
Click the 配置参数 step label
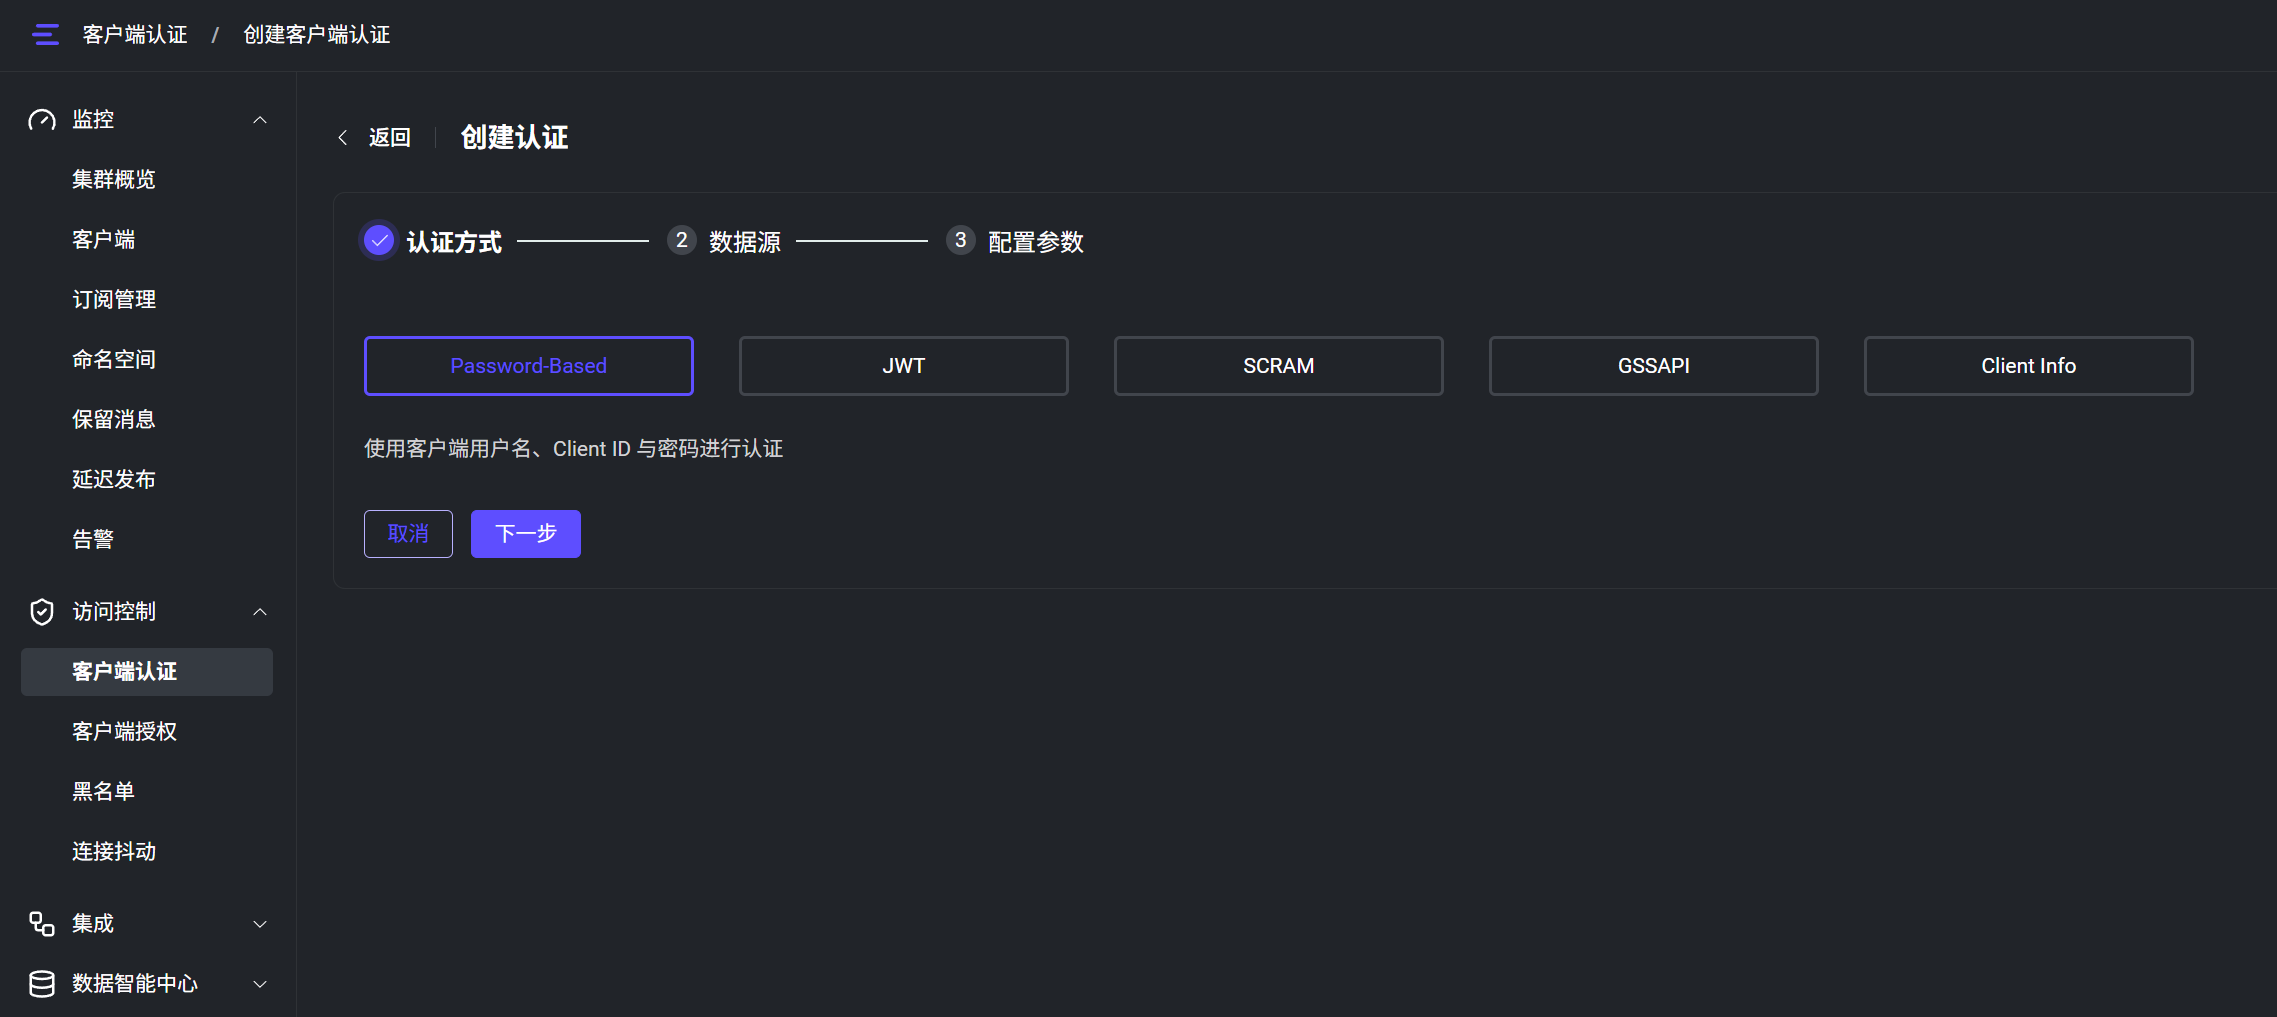[x=1036, y=242]
